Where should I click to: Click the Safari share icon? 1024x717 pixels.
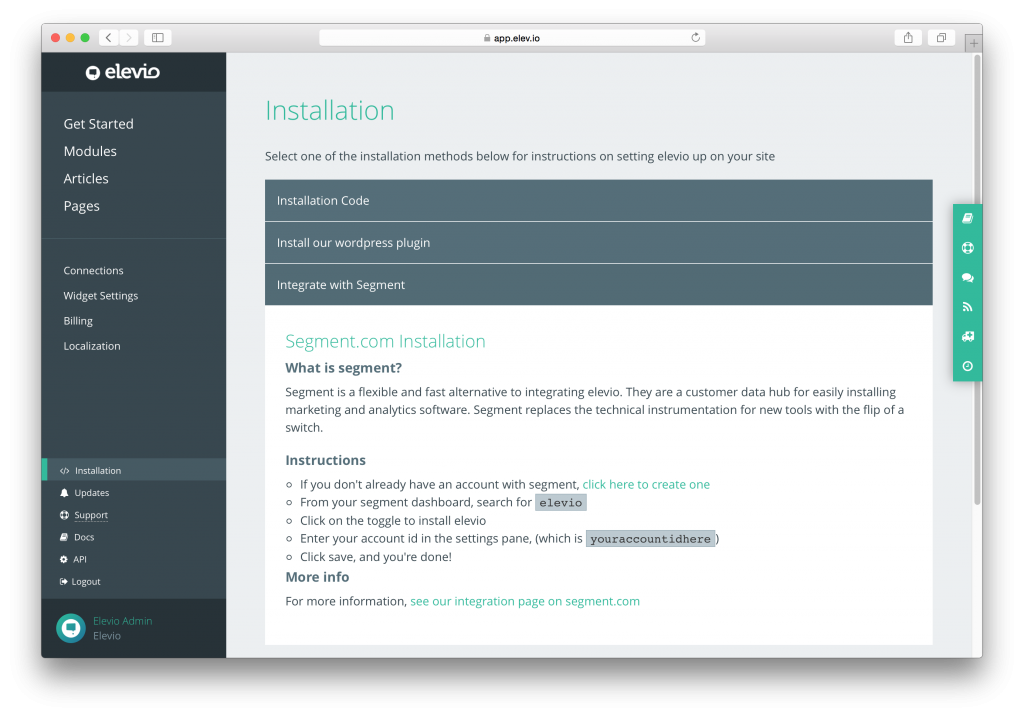click(x=908, y=38)
